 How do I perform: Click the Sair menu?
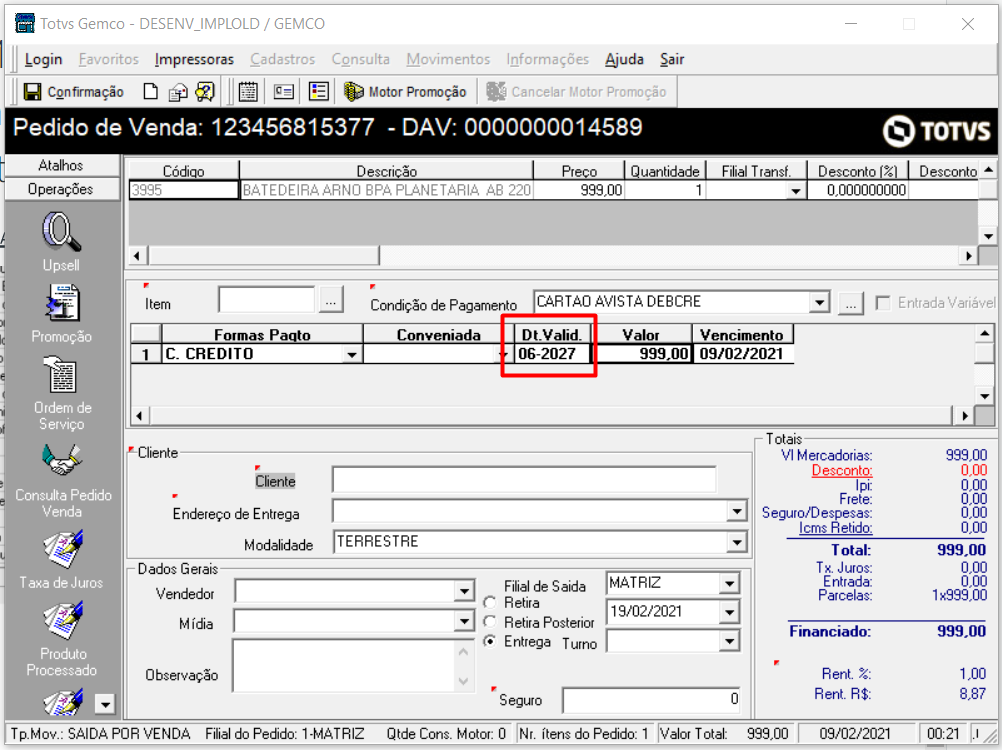(x=672, y=59)
